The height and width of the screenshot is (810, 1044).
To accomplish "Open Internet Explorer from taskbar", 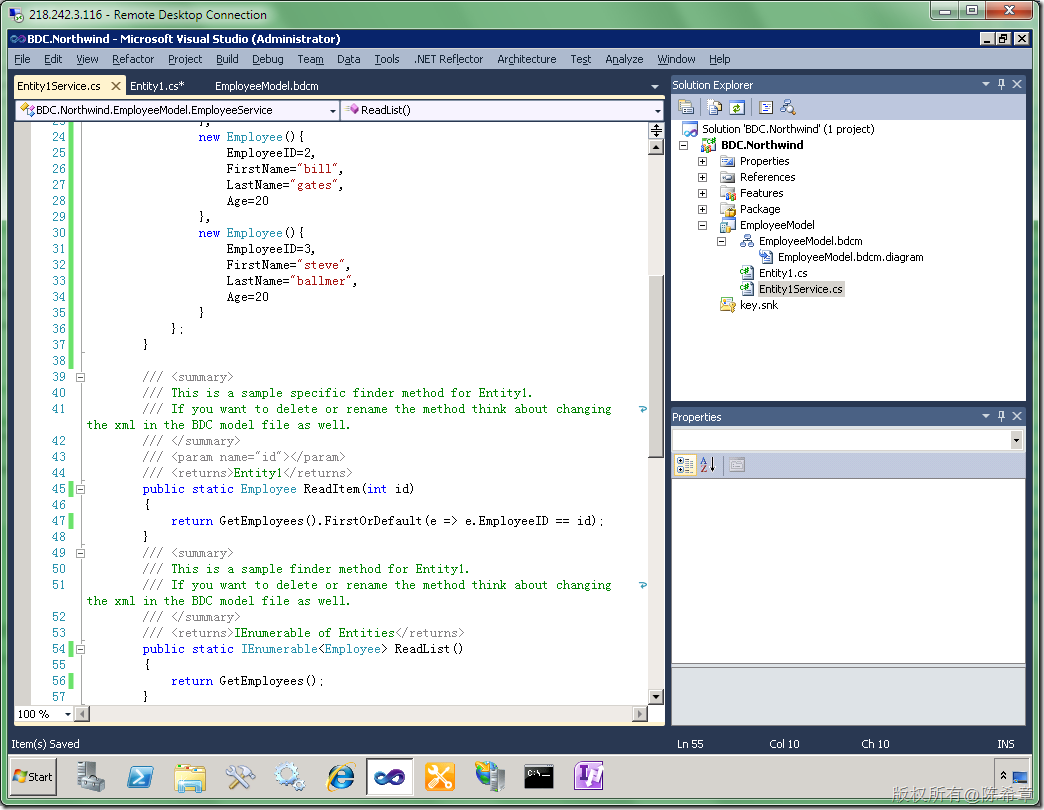I will [340, 777].
